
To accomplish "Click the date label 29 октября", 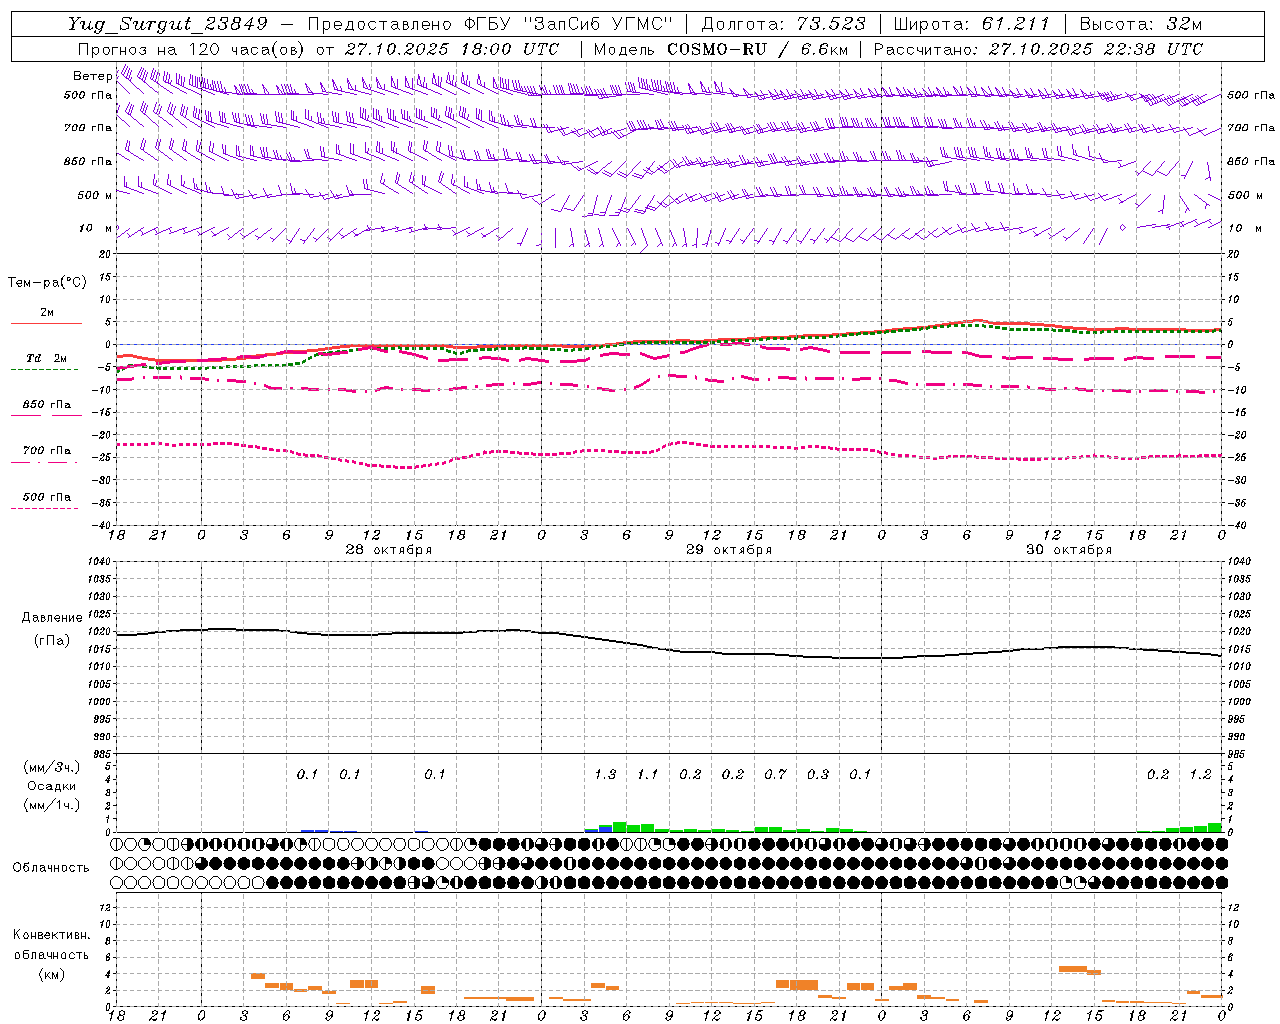I will tap(729, 549).
